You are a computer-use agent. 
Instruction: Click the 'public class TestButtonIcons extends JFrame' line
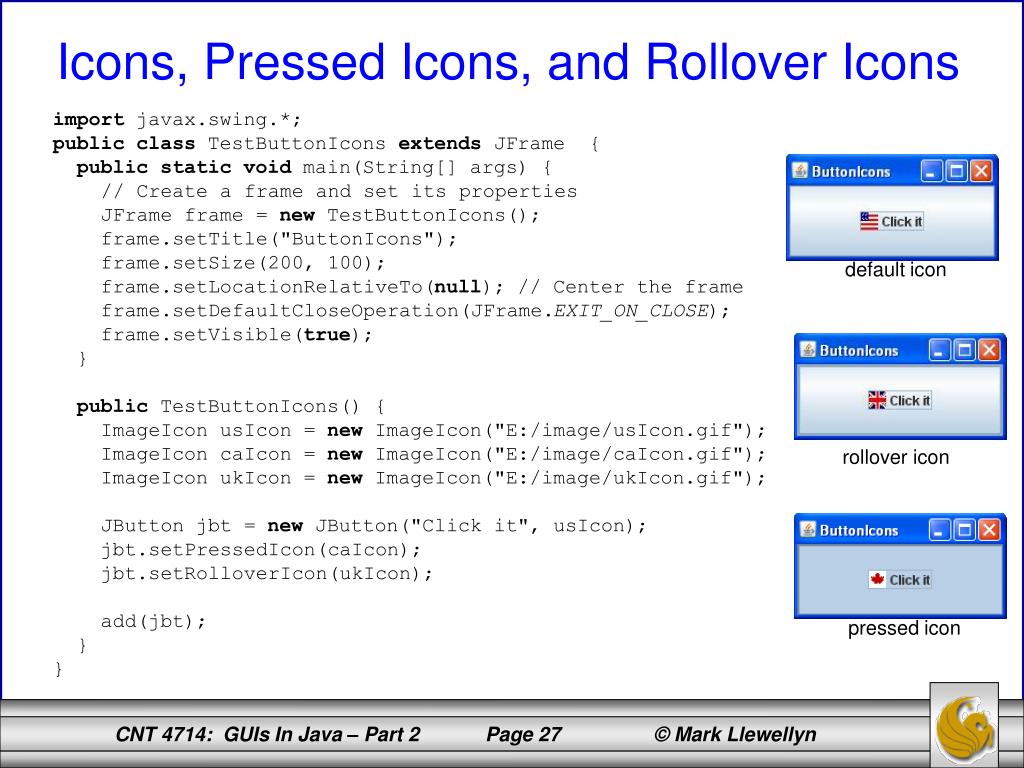point(325,144)
